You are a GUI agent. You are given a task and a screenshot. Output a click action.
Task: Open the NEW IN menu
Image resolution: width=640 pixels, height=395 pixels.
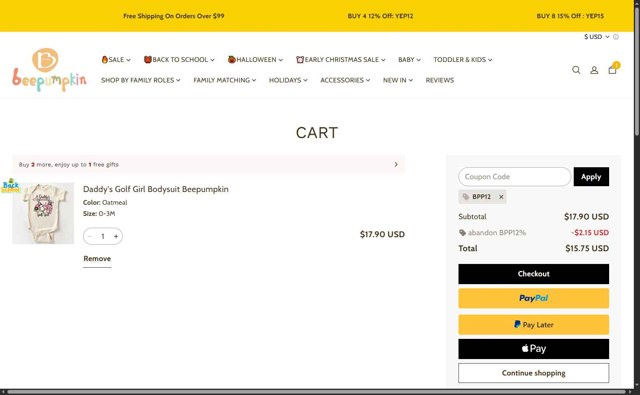click(x=398, y=80)
